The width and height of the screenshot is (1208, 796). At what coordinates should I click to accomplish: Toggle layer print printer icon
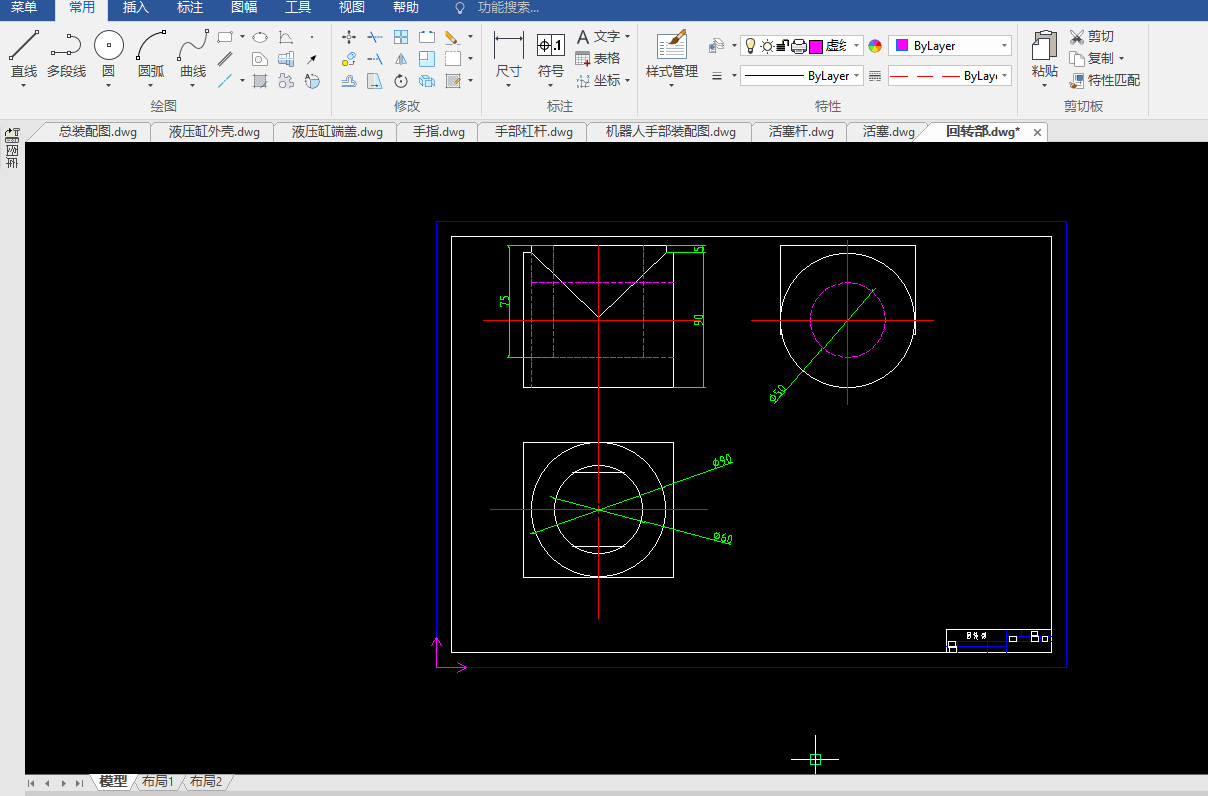pos(799,46)
